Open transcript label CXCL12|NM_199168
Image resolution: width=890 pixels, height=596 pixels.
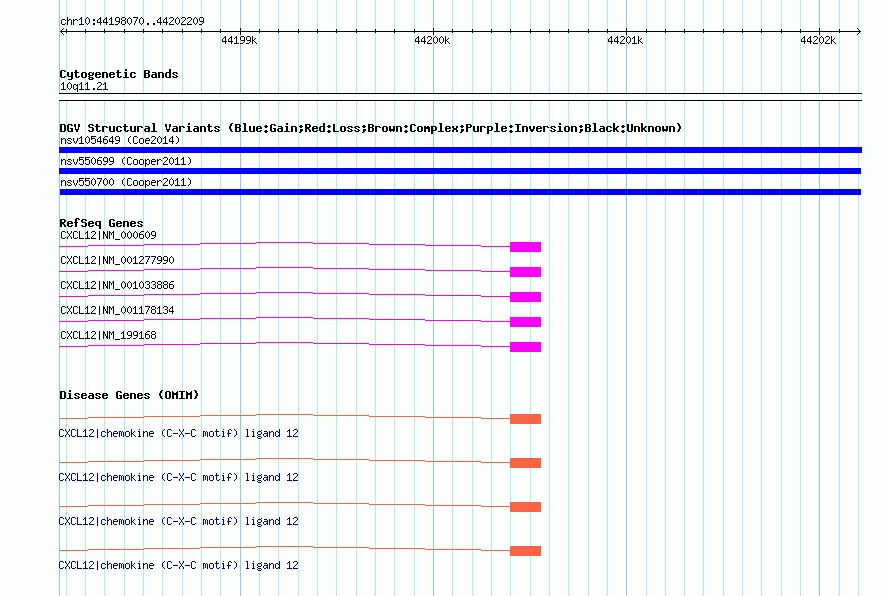click(108, 335)
